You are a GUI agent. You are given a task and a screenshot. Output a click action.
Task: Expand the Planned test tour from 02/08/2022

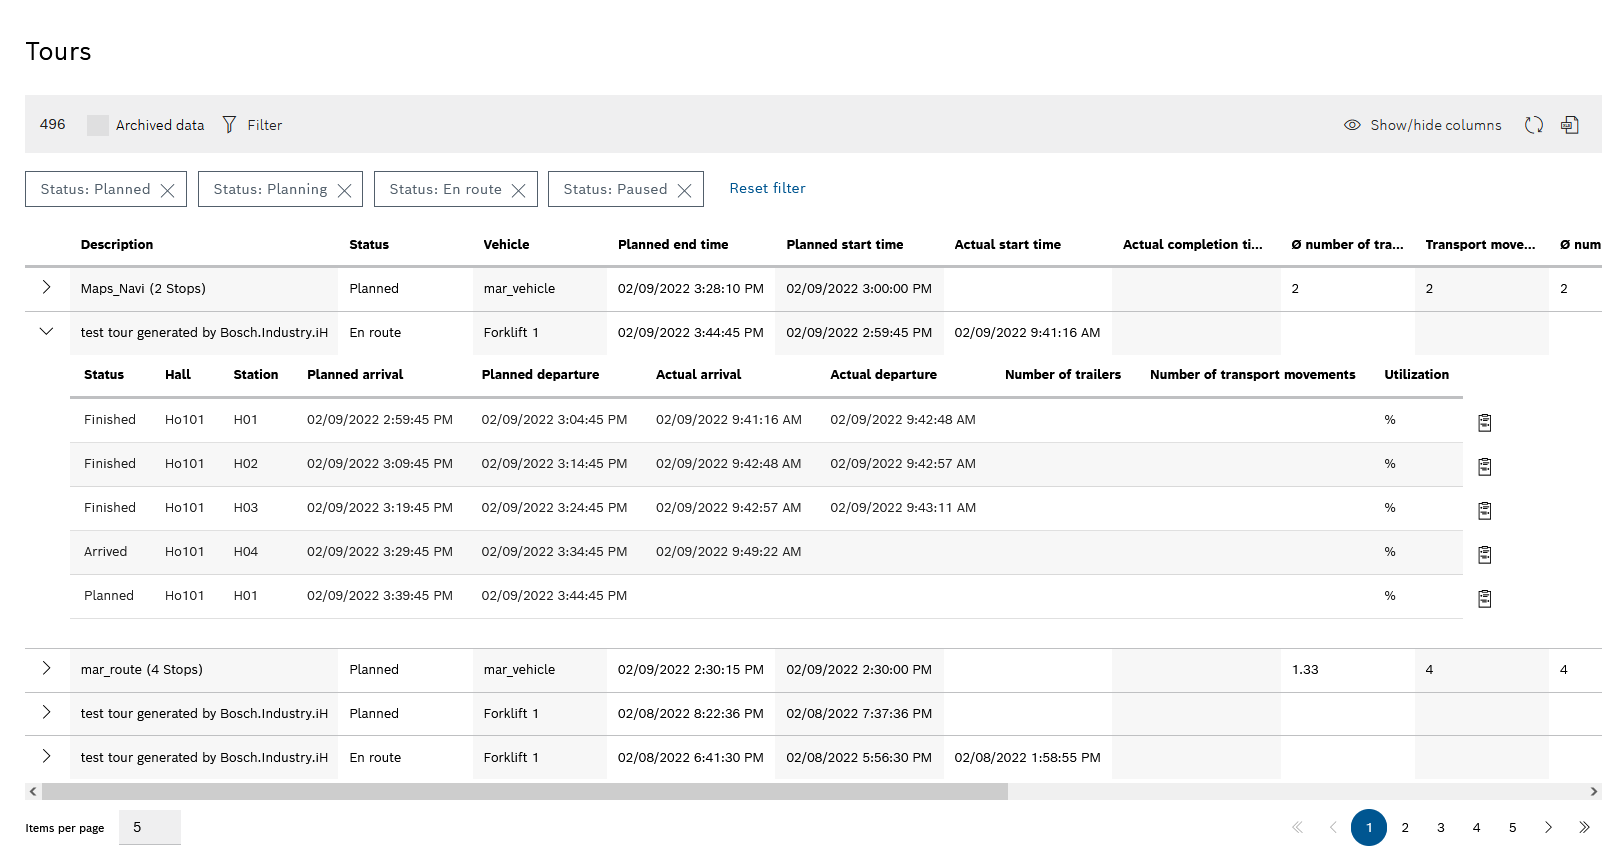(x=46, y=712)
